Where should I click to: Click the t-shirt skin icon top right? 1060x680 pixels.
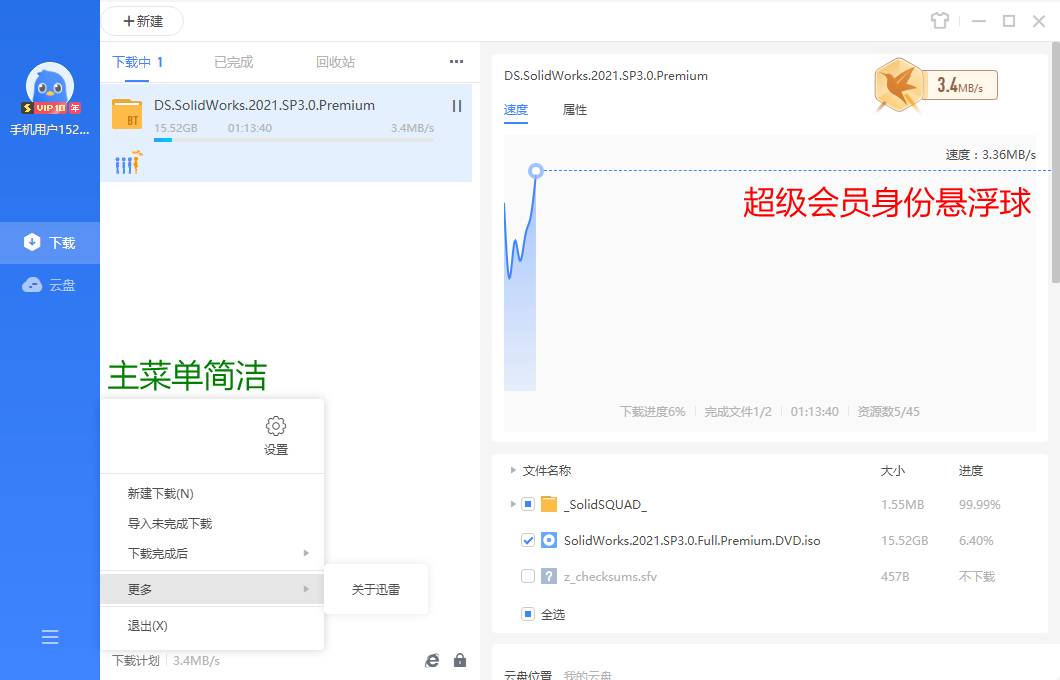(941, 20)
